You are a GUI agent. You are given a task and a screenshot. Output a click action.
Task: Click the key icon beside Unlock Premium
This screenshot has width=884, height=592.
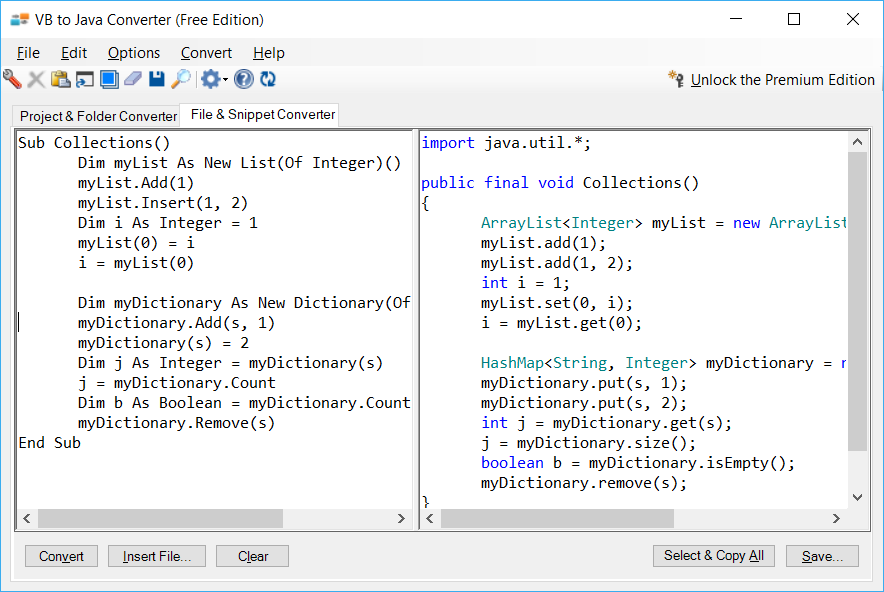(x=676, y=79)
